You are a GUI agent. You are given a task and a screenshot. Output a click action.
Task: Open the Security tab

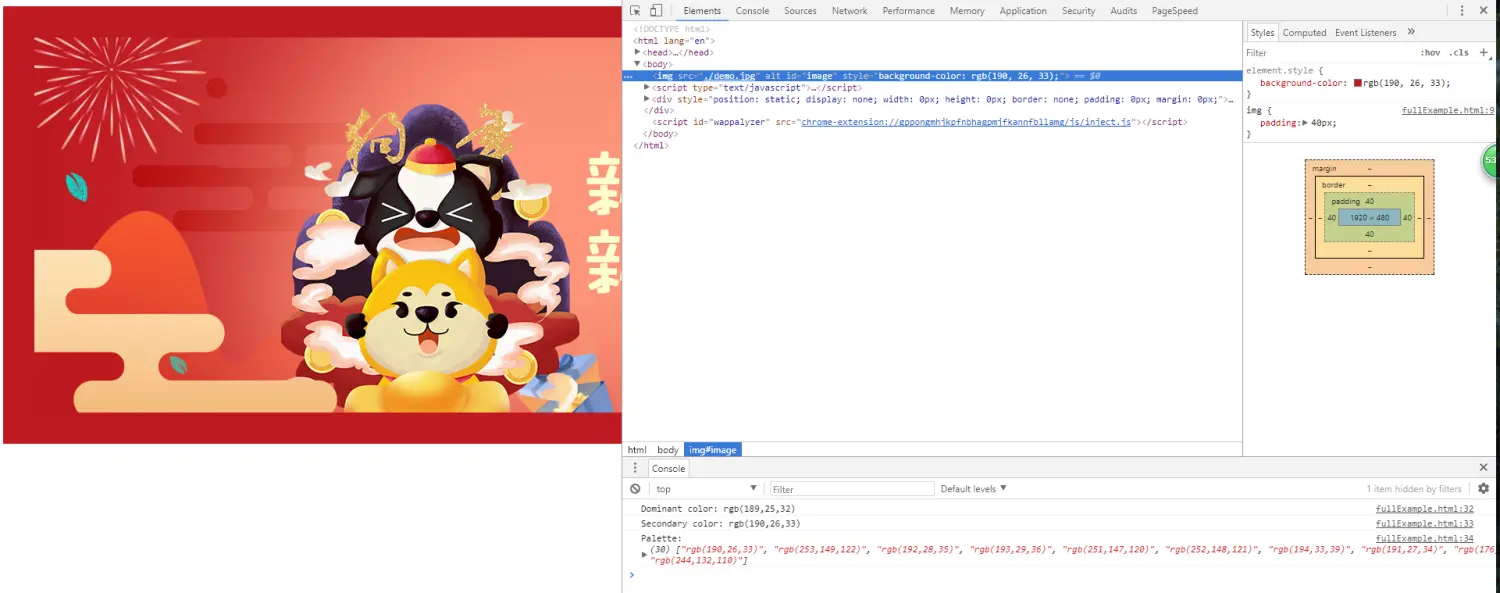pos(1078,11)
